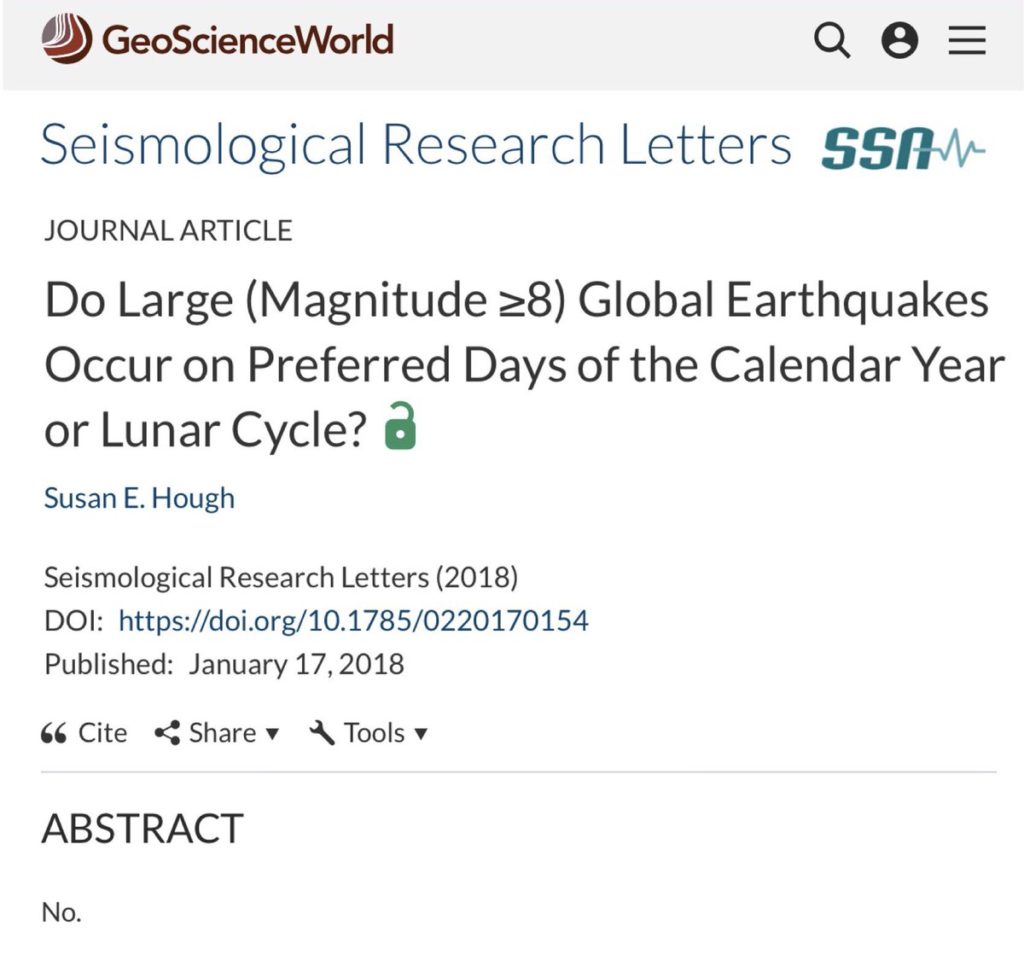This screenshot has height=961, width=1024.
Task: Open Seismological Research Letters journal header link
Action: pyautogui.click(x=416, y=145)
